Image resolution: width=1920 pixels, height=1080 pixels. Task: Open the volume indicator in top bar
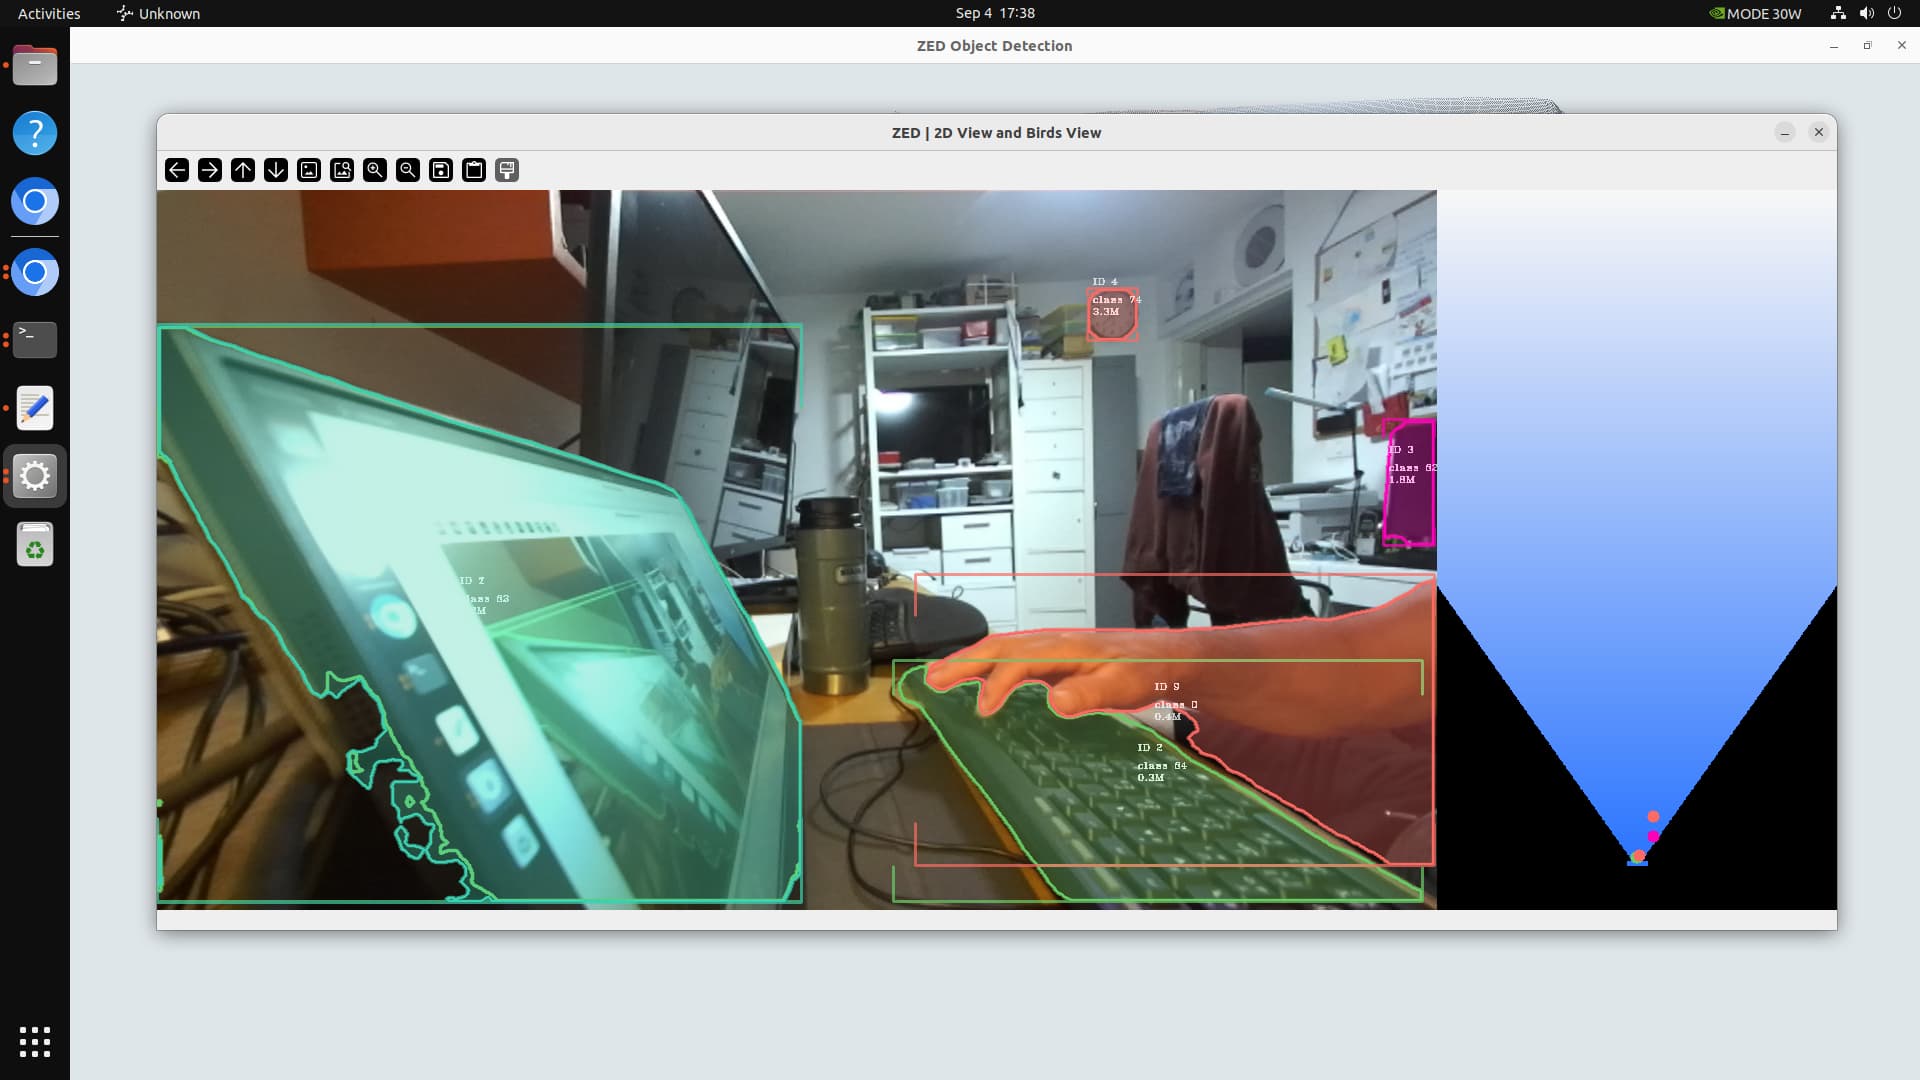[1866, 13]
